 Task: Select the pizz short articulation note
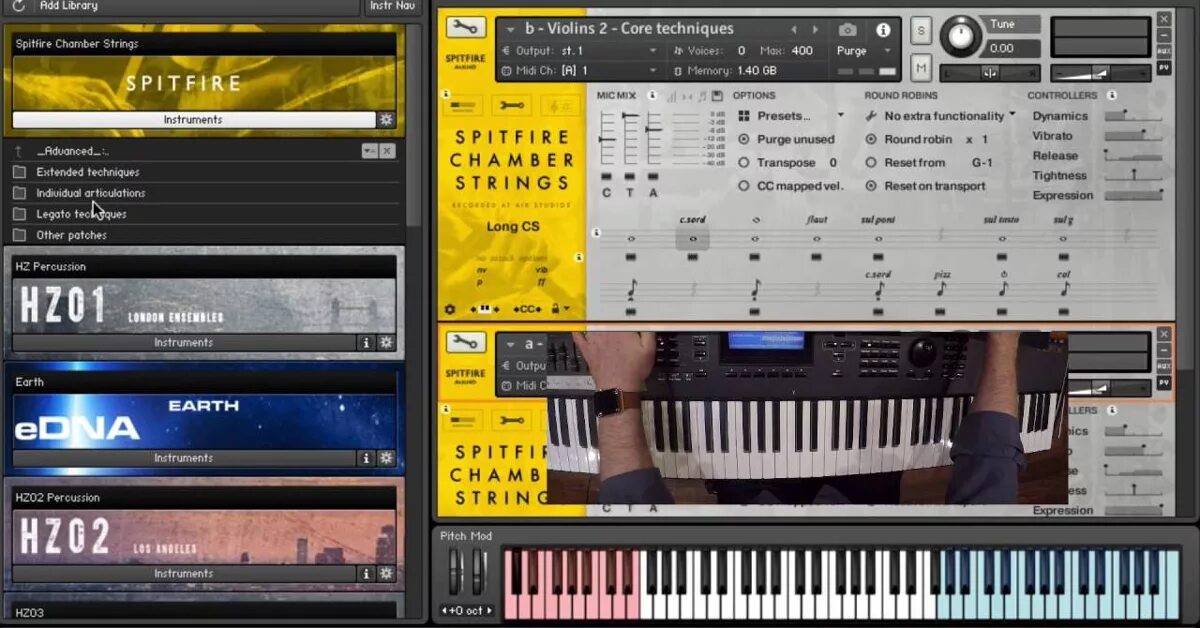click(x=941, y=290)
